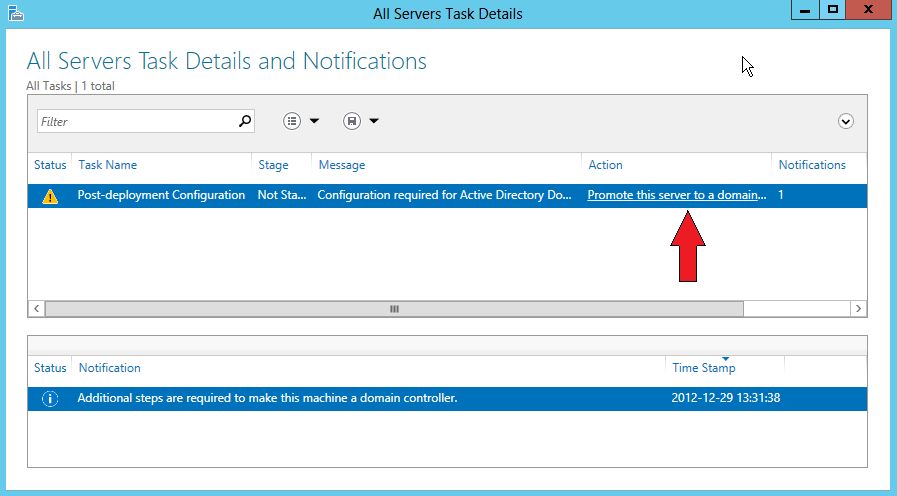Click the save query disk icon
This screenshot has height=496, width=897.
[x=352, y=121]
